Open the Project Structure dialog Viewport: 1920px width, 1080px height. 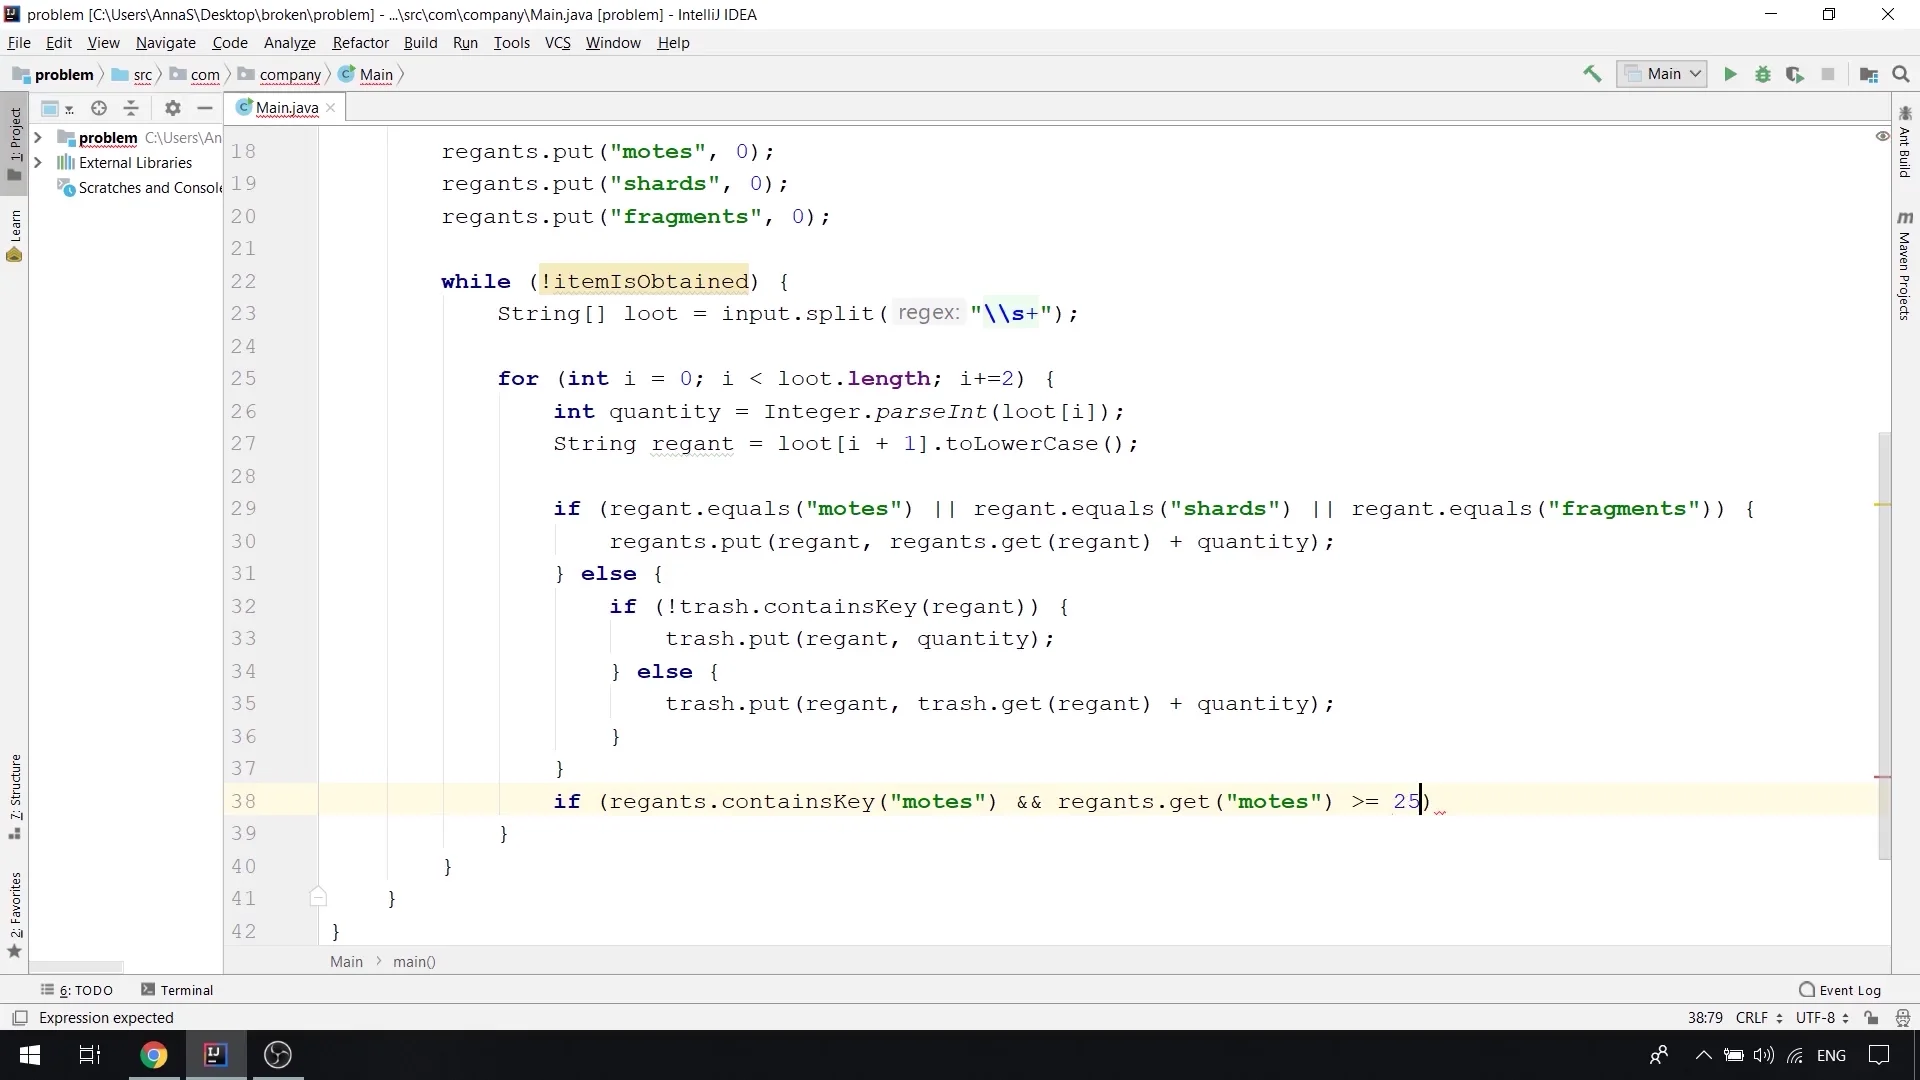tap(1869, 75)
